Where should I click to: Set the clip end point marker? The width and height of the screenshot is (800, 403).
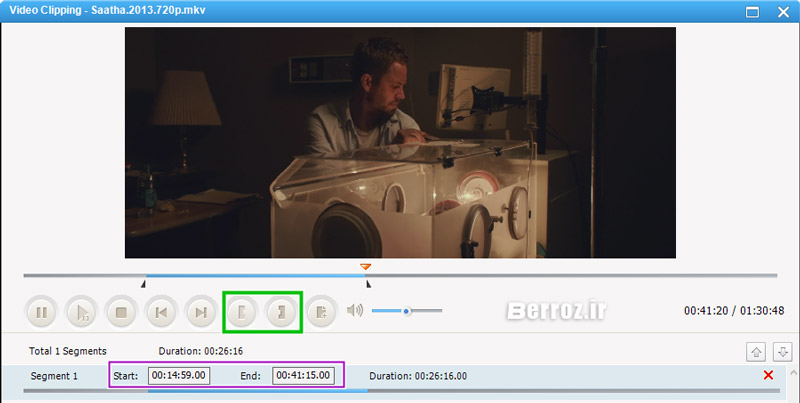282,312
